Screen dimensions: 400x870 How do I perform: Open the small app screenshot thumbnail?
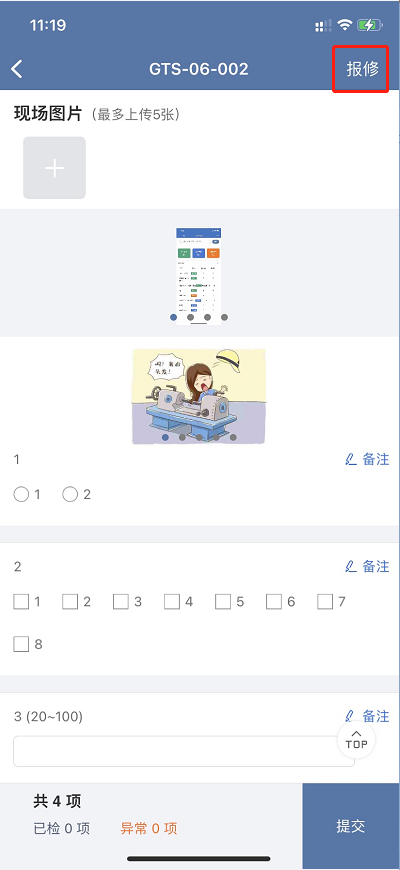(199, 276)
